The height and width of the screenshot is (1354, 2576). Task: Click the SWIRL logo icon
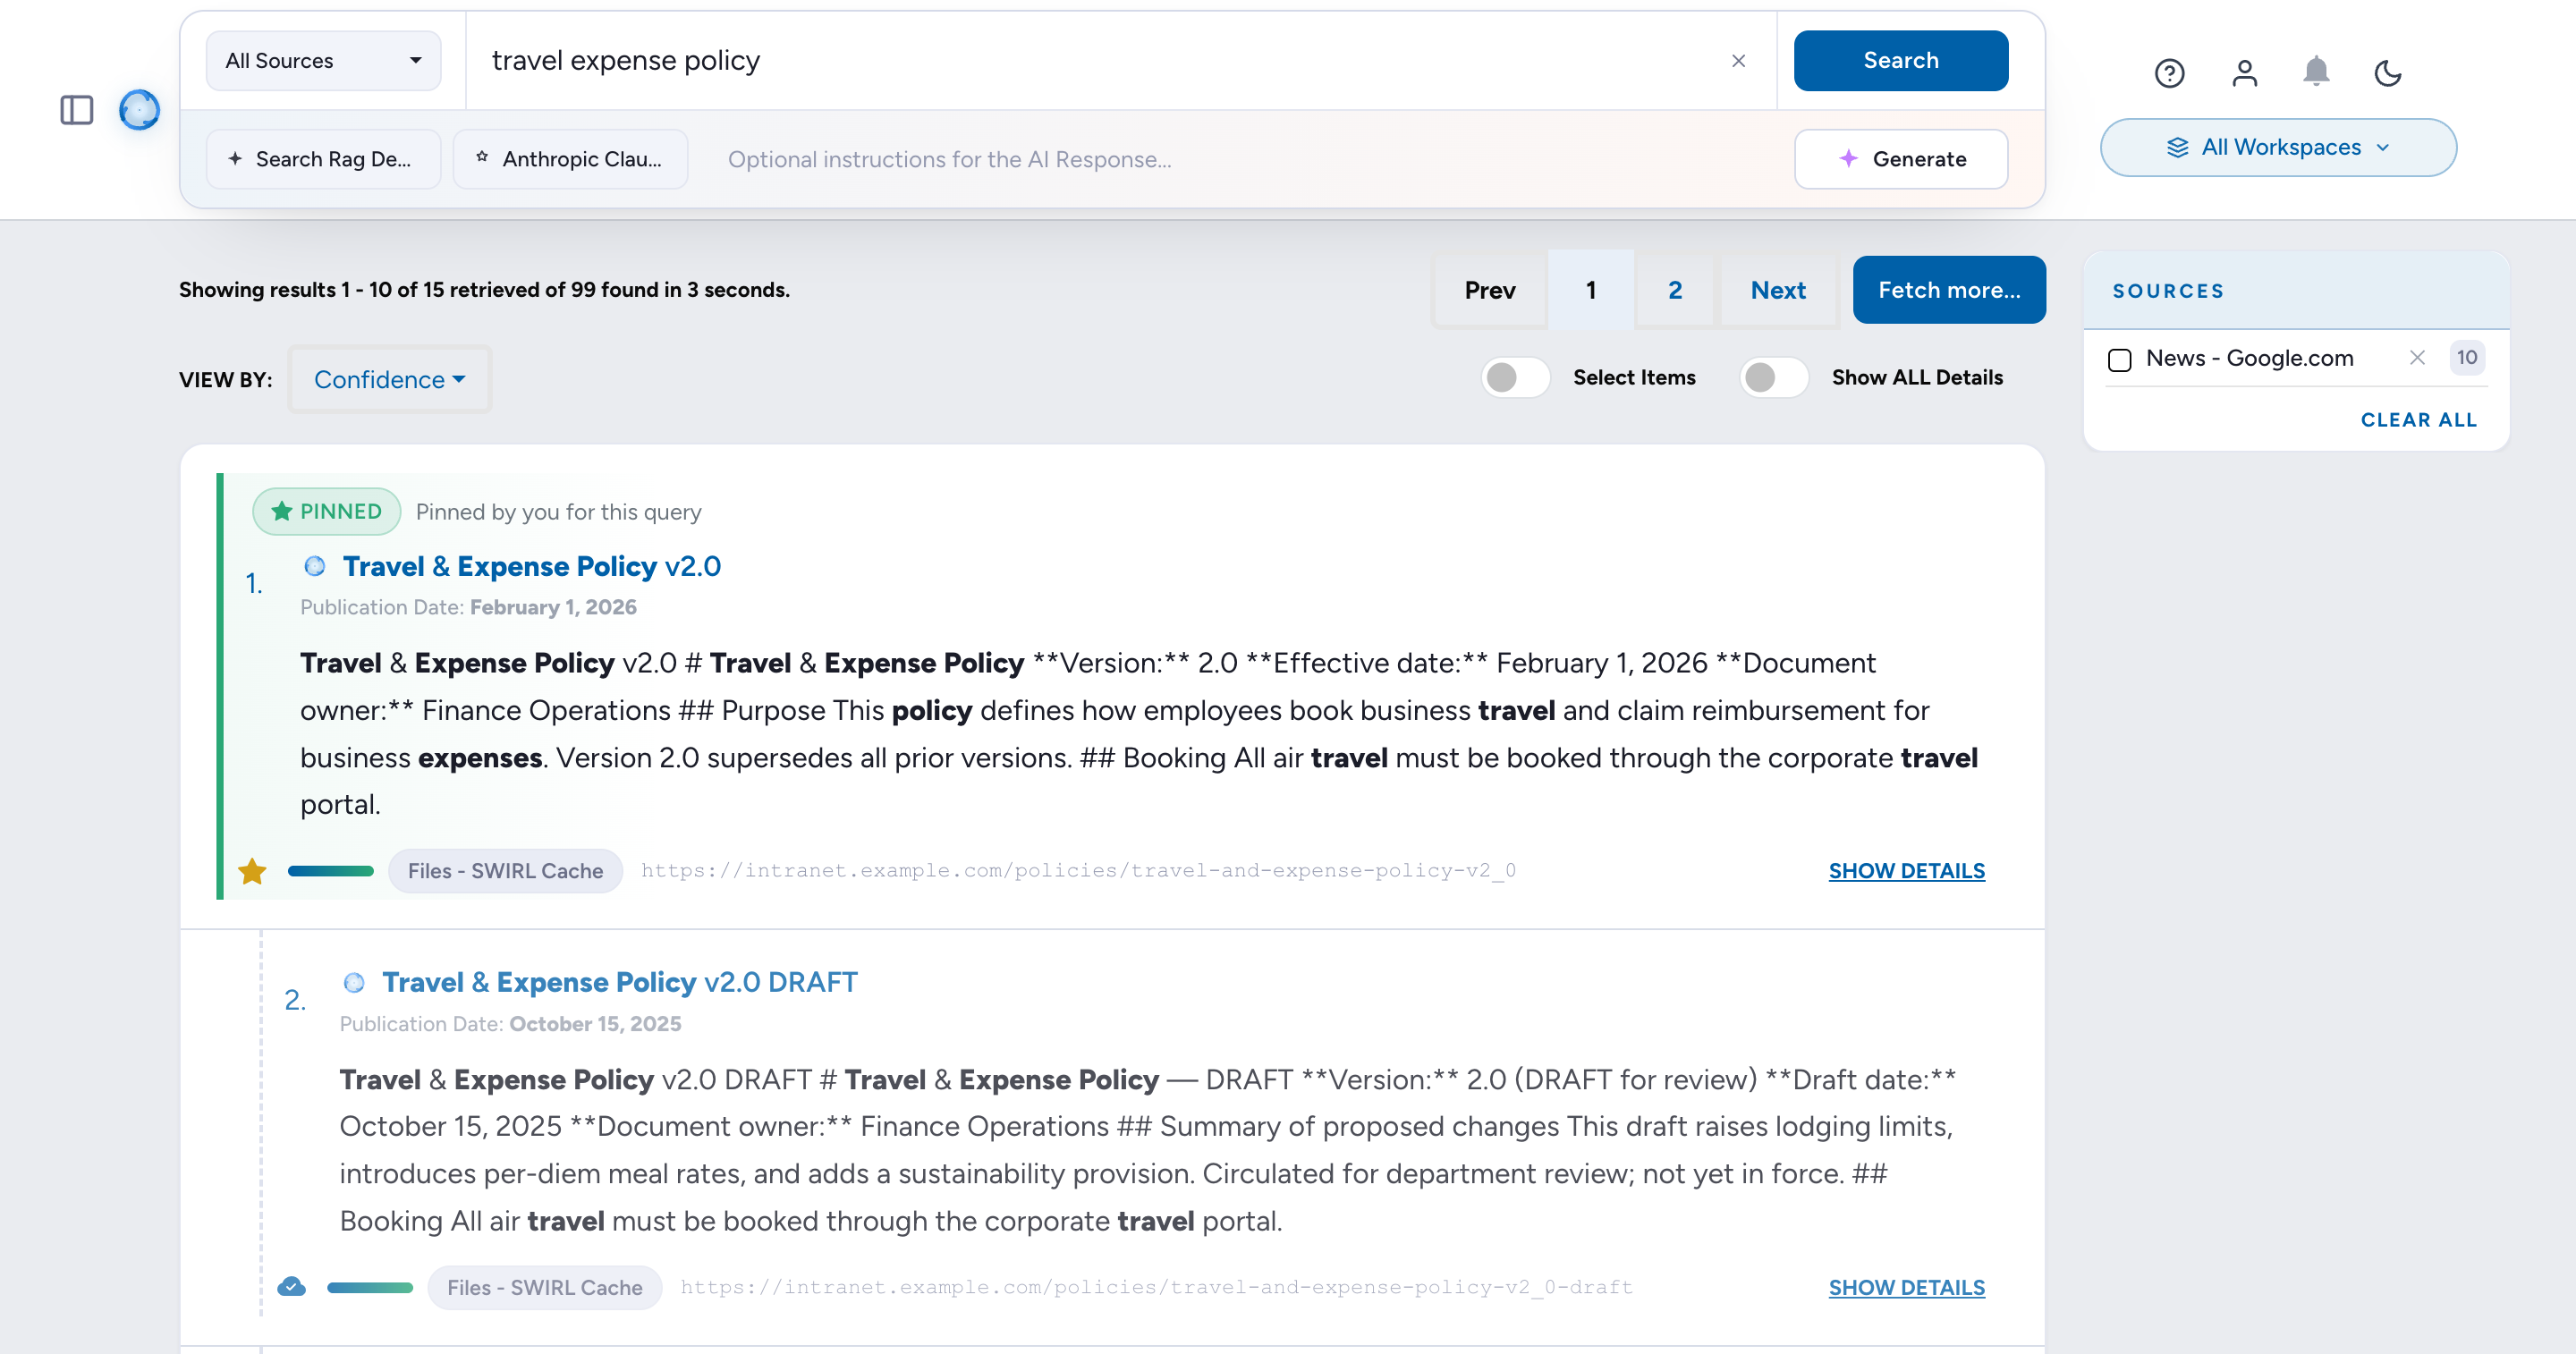click(x=139, y=110)
